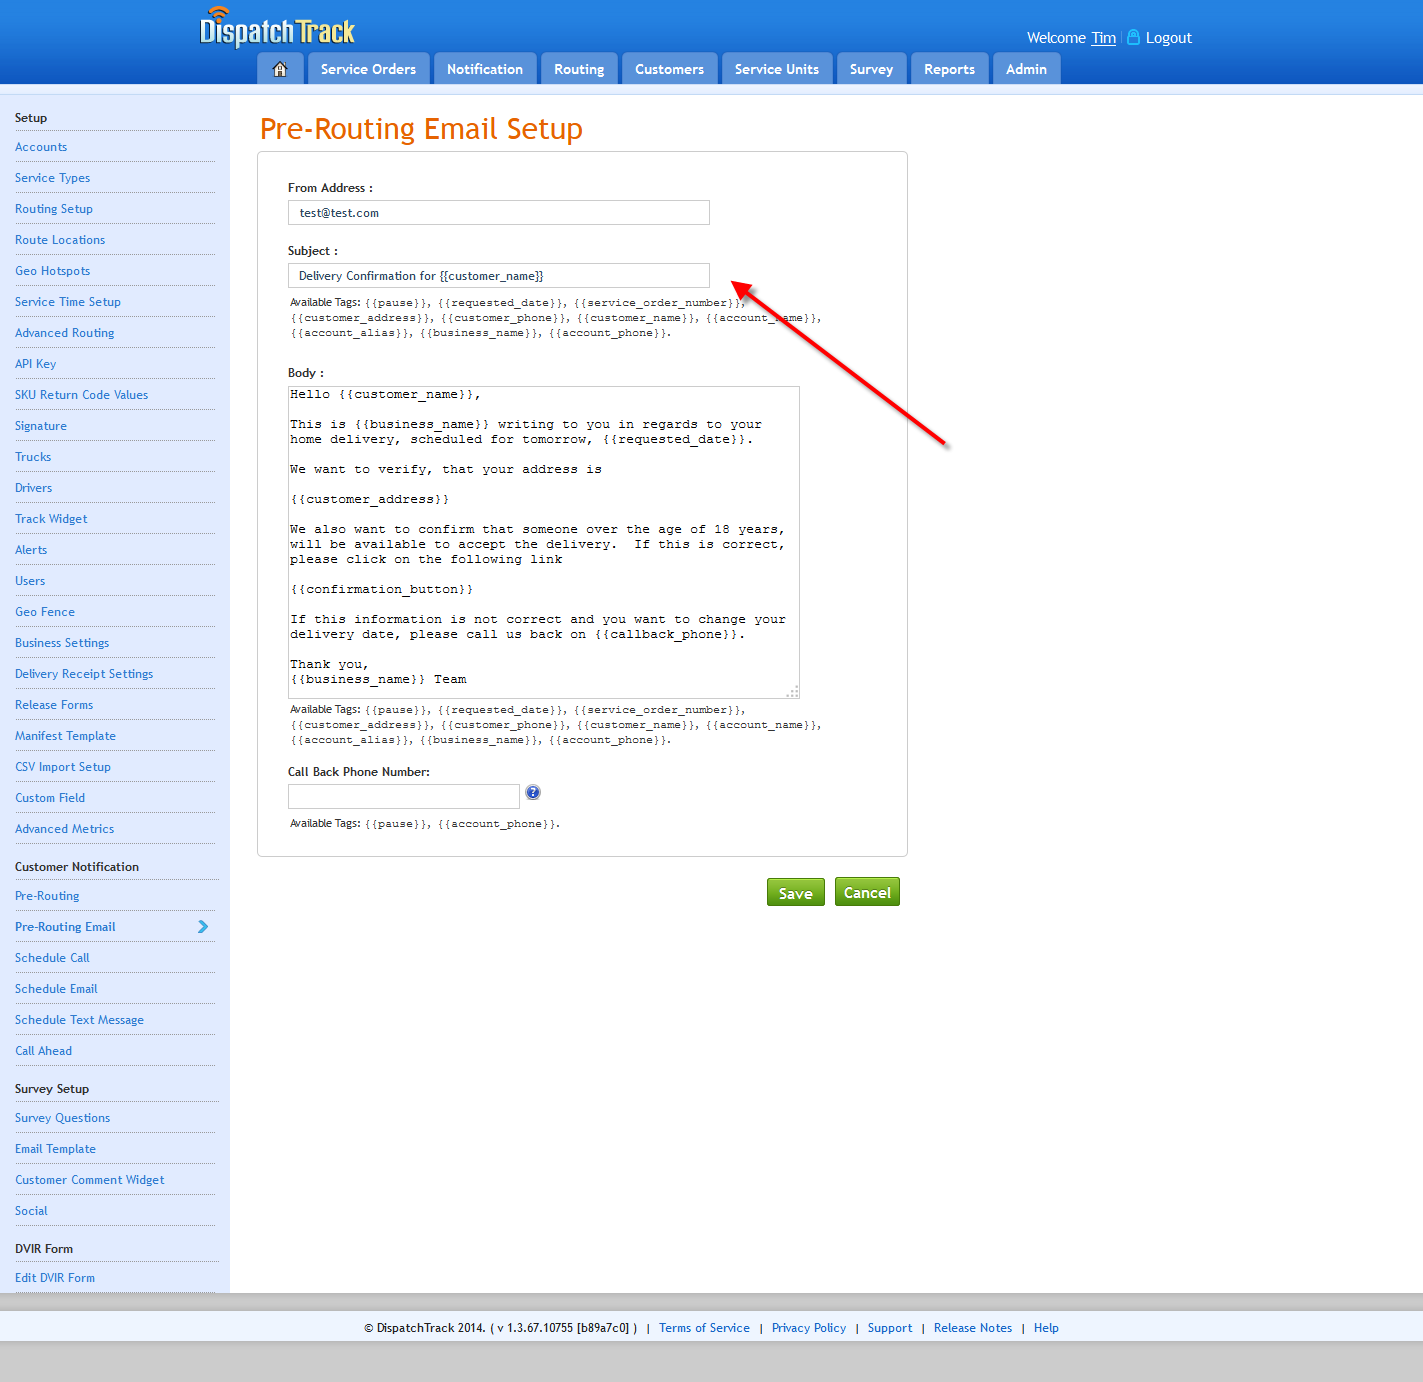1423x1382 pixels.
Task: Click the Body textarea resize handle
Action: [x=794, y=690]
